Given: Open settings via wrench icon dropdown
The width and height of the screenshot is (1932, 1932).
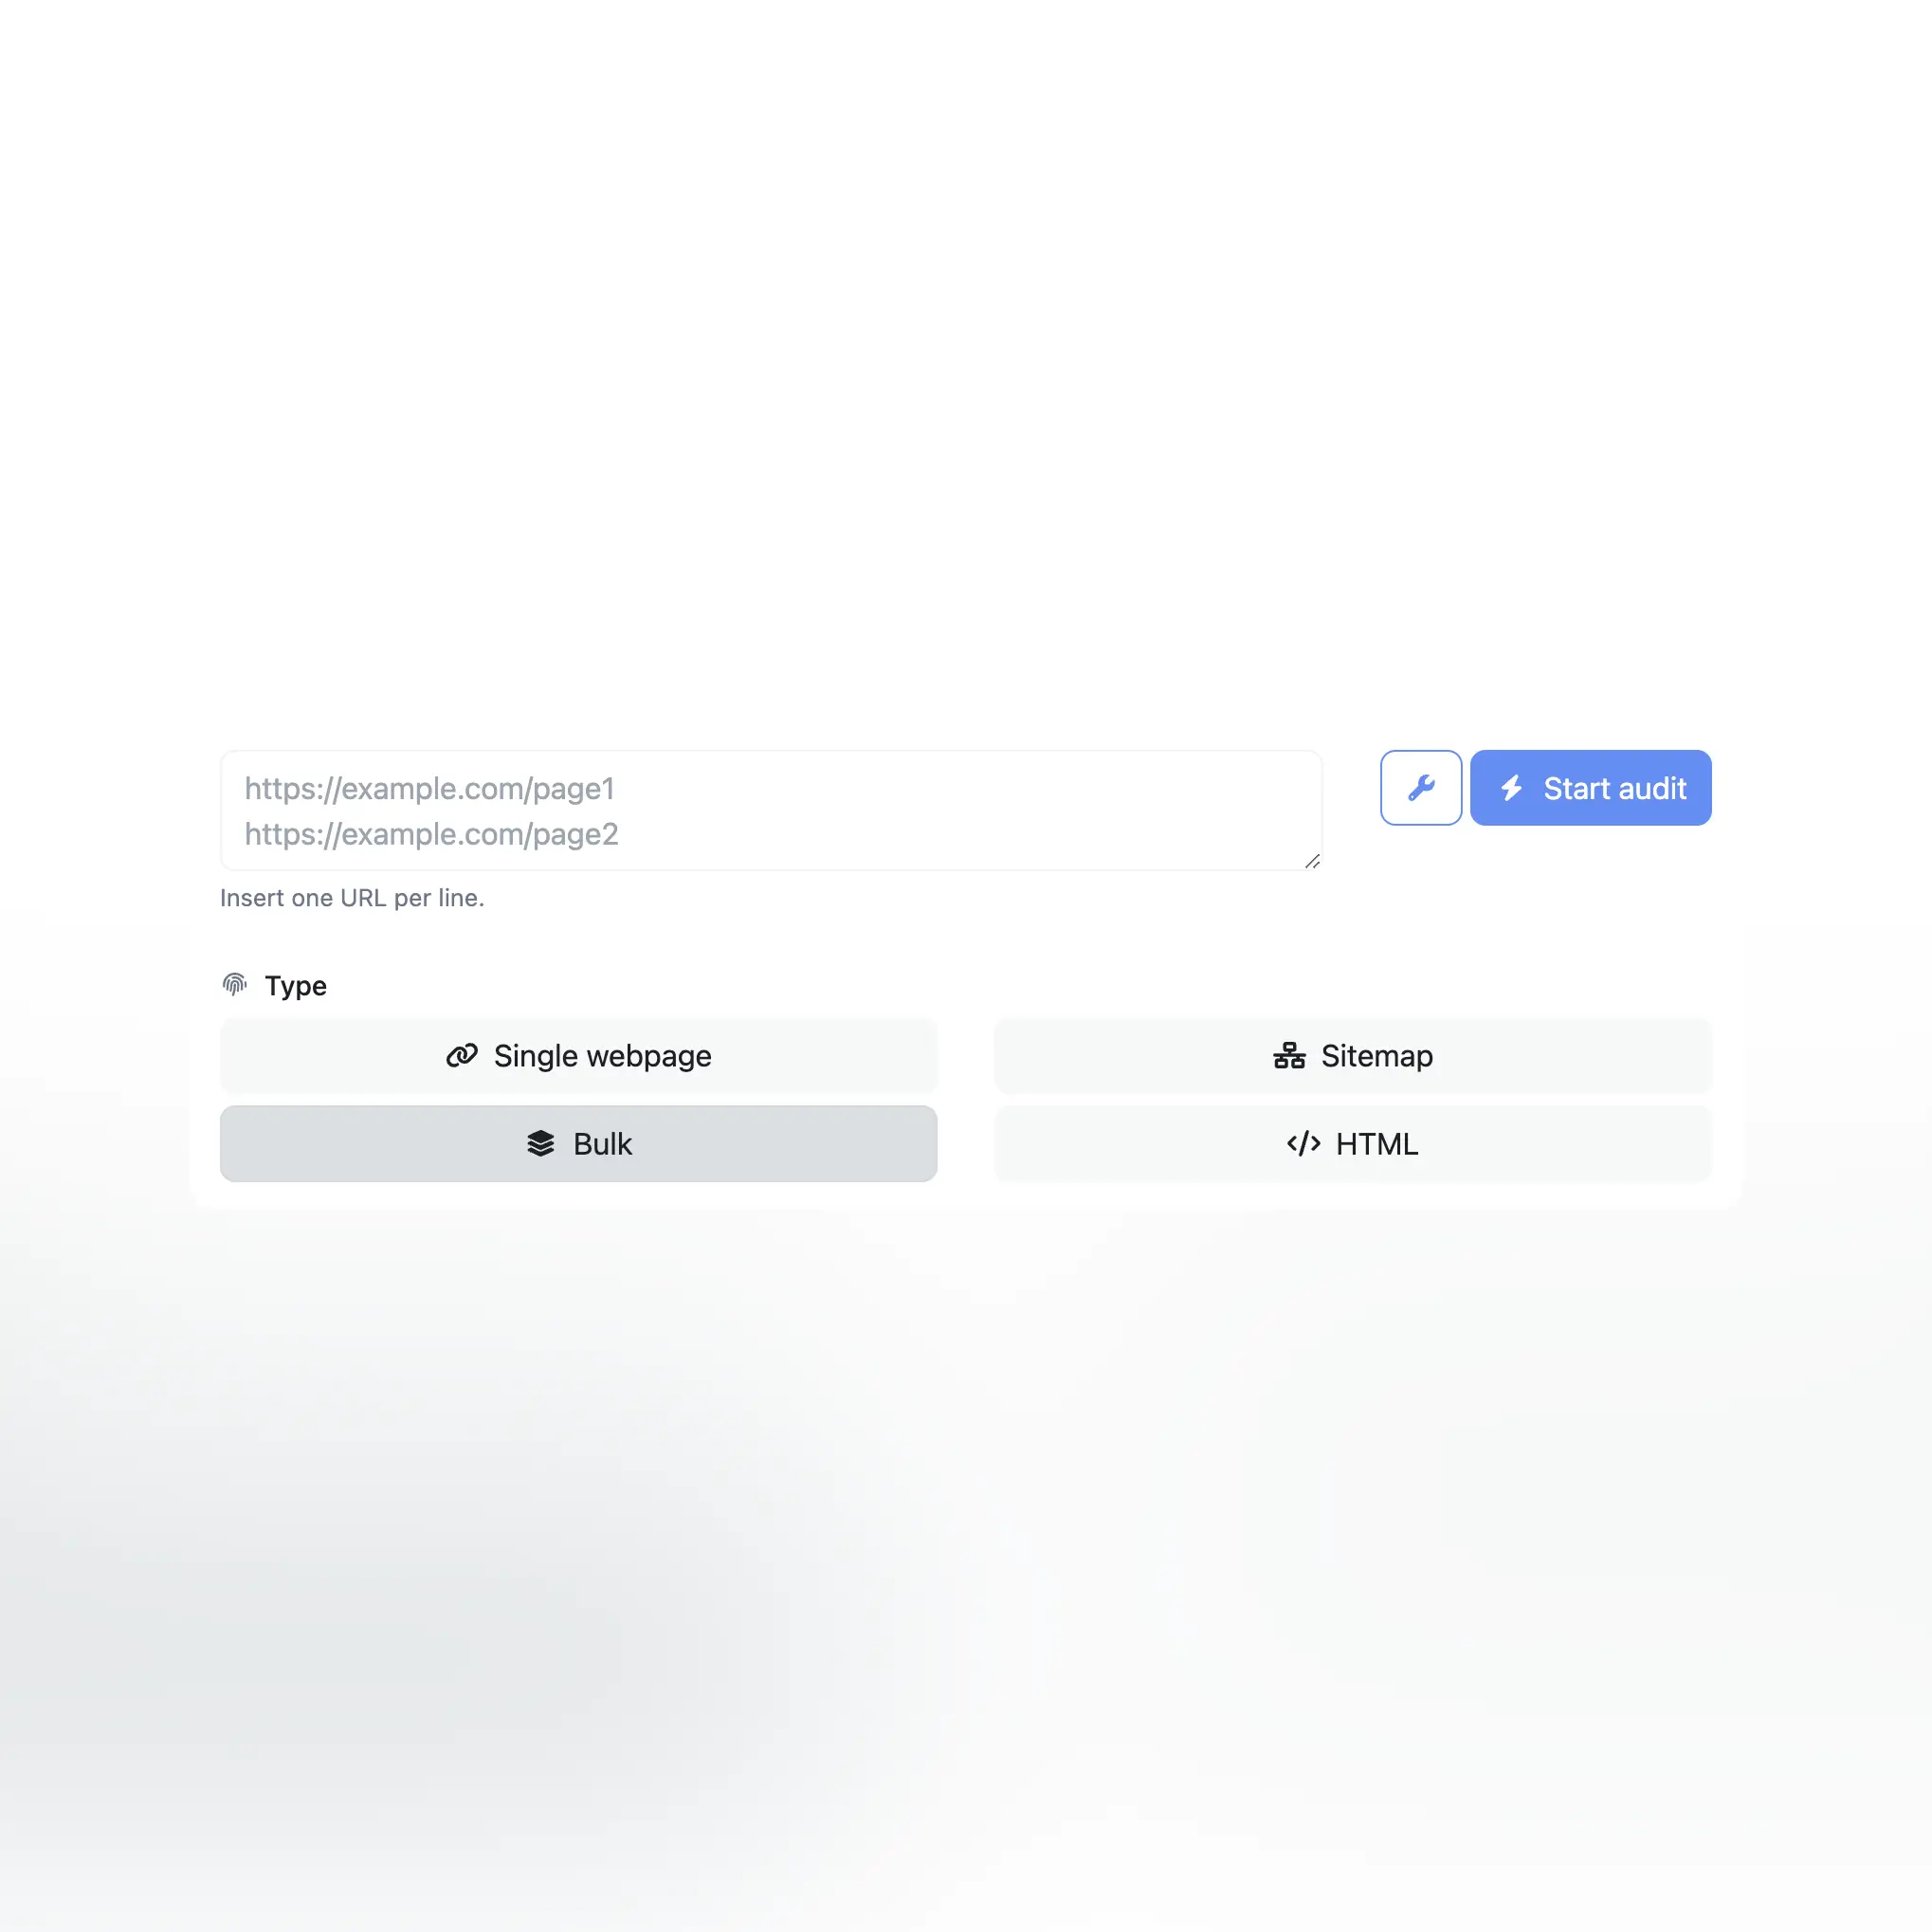Looking at the screenshot, I should pos(1421,788).
